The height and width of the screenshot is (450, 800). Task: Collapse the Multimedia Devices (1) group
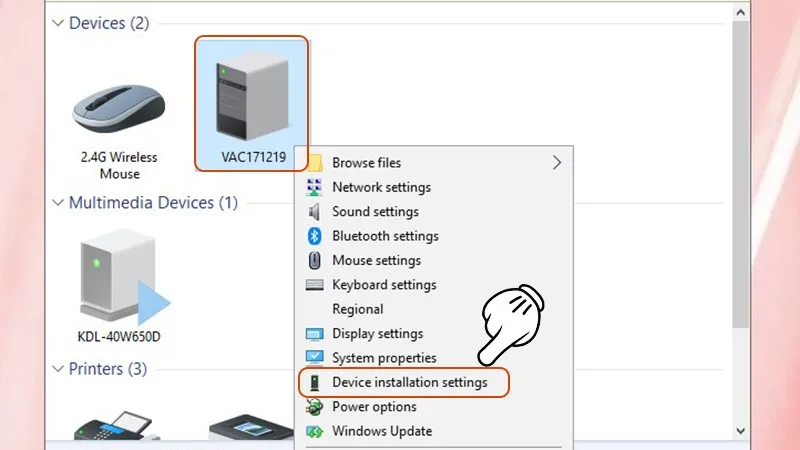click(57, 203)
